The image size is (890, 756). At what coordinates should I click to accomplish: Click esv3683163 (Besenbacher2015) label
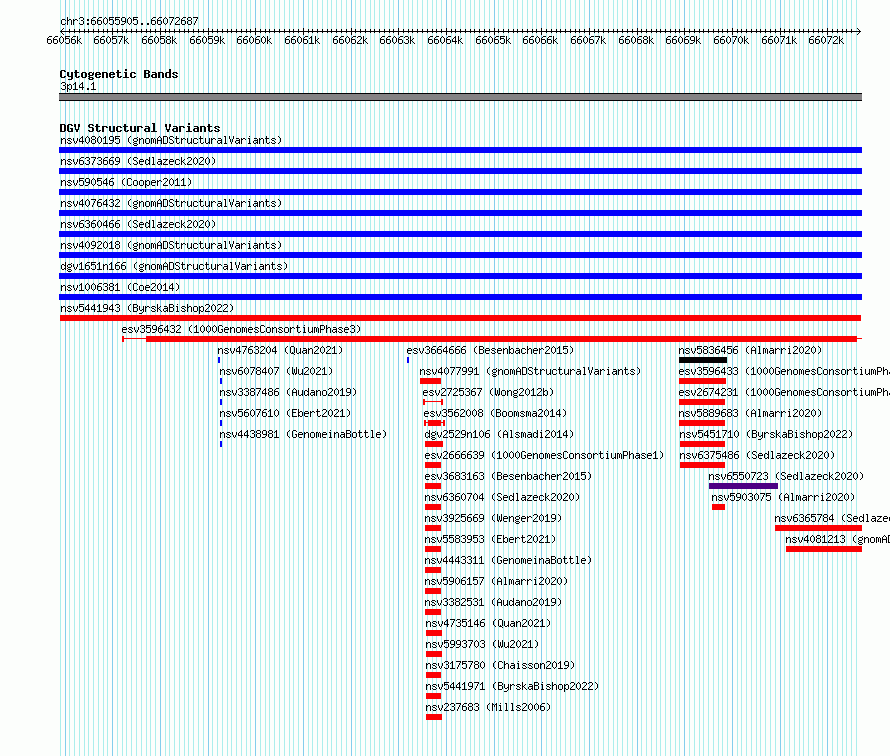(509, 476)
